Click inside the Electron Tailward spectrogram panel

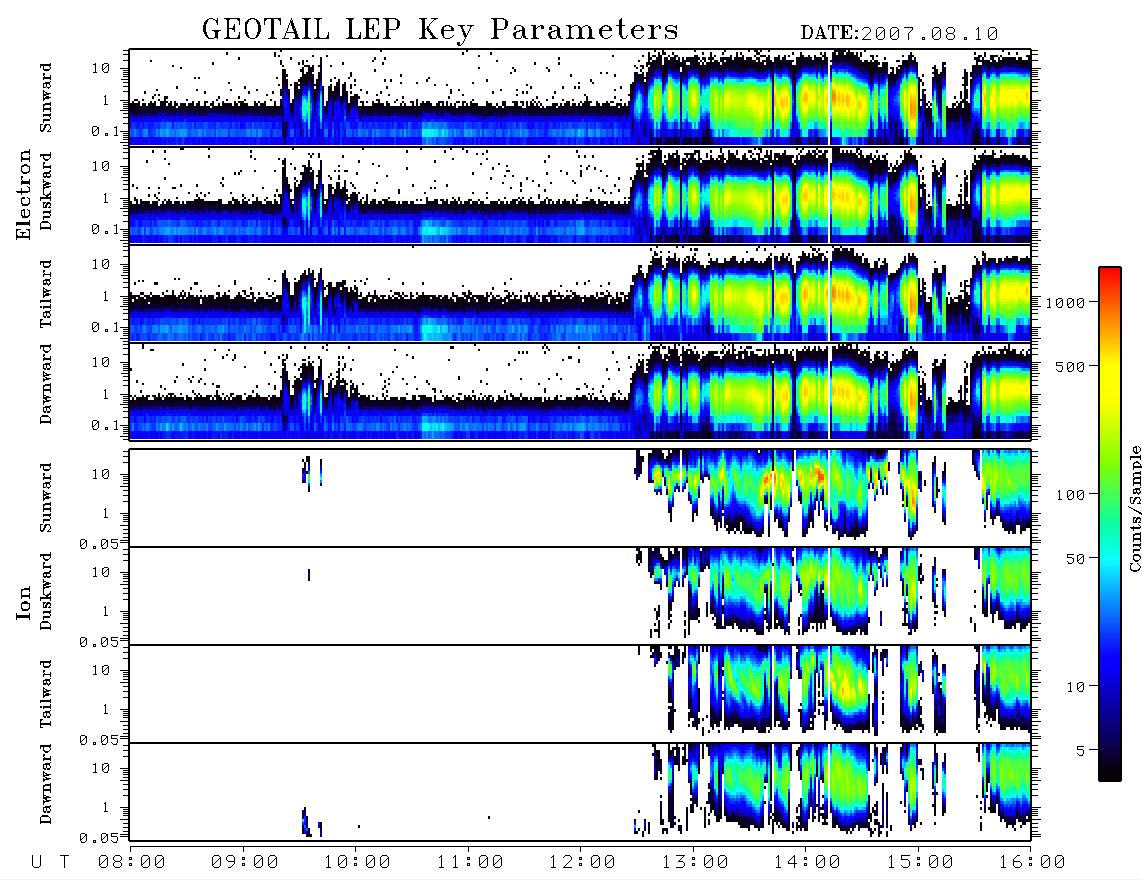tap(580, 294)
